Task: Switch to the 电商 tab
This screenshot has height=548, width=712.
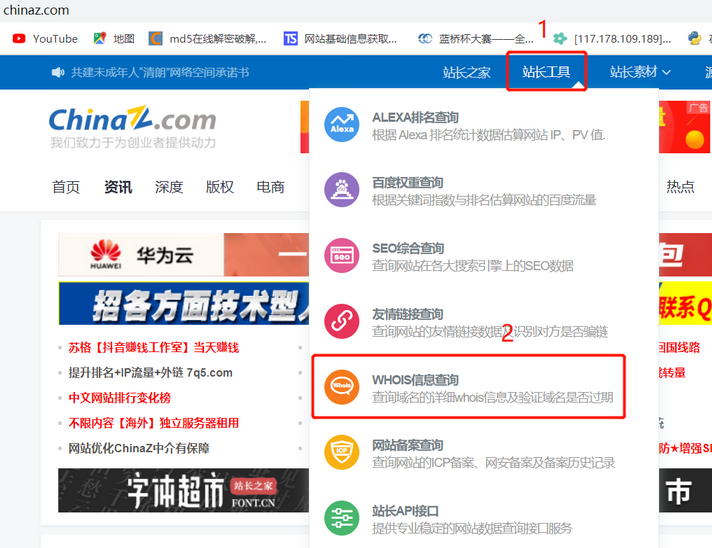Action: click(271, 187)
